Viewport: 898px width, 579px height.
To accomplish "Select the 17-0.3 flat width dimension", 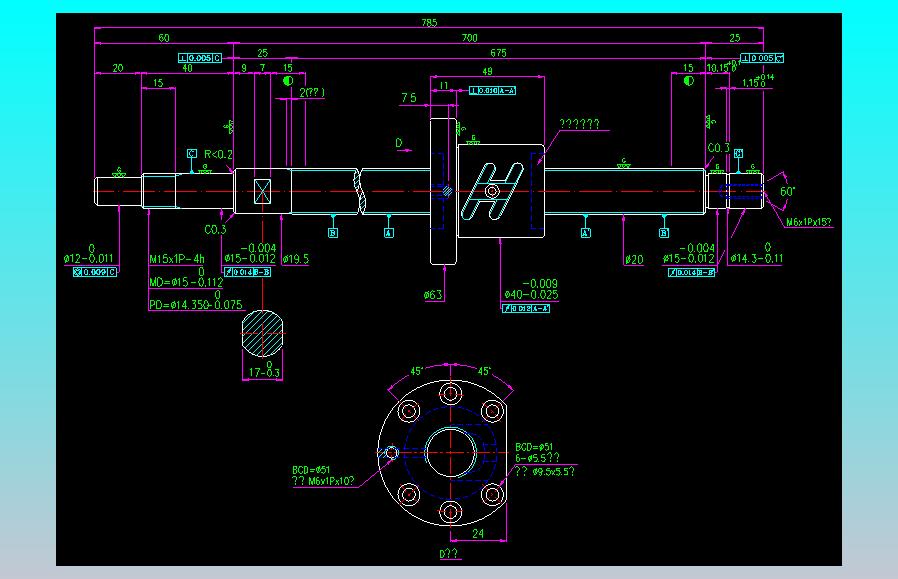I will [264, 373].
